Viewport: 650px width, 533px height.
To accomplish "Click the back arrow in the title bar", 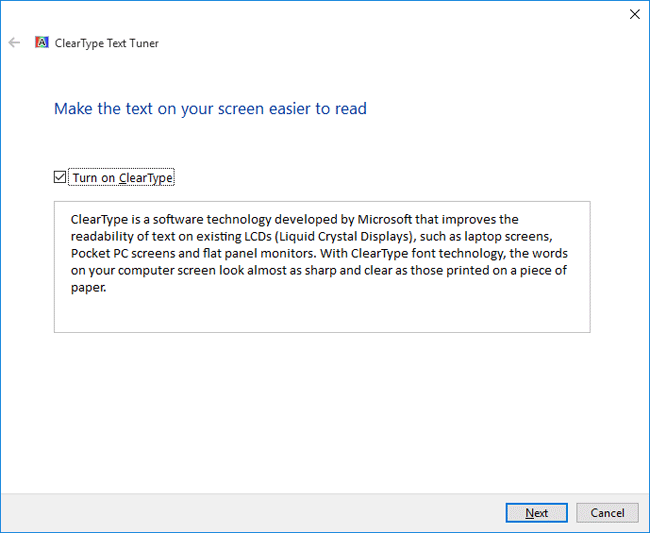I will [x=14, y=43].
